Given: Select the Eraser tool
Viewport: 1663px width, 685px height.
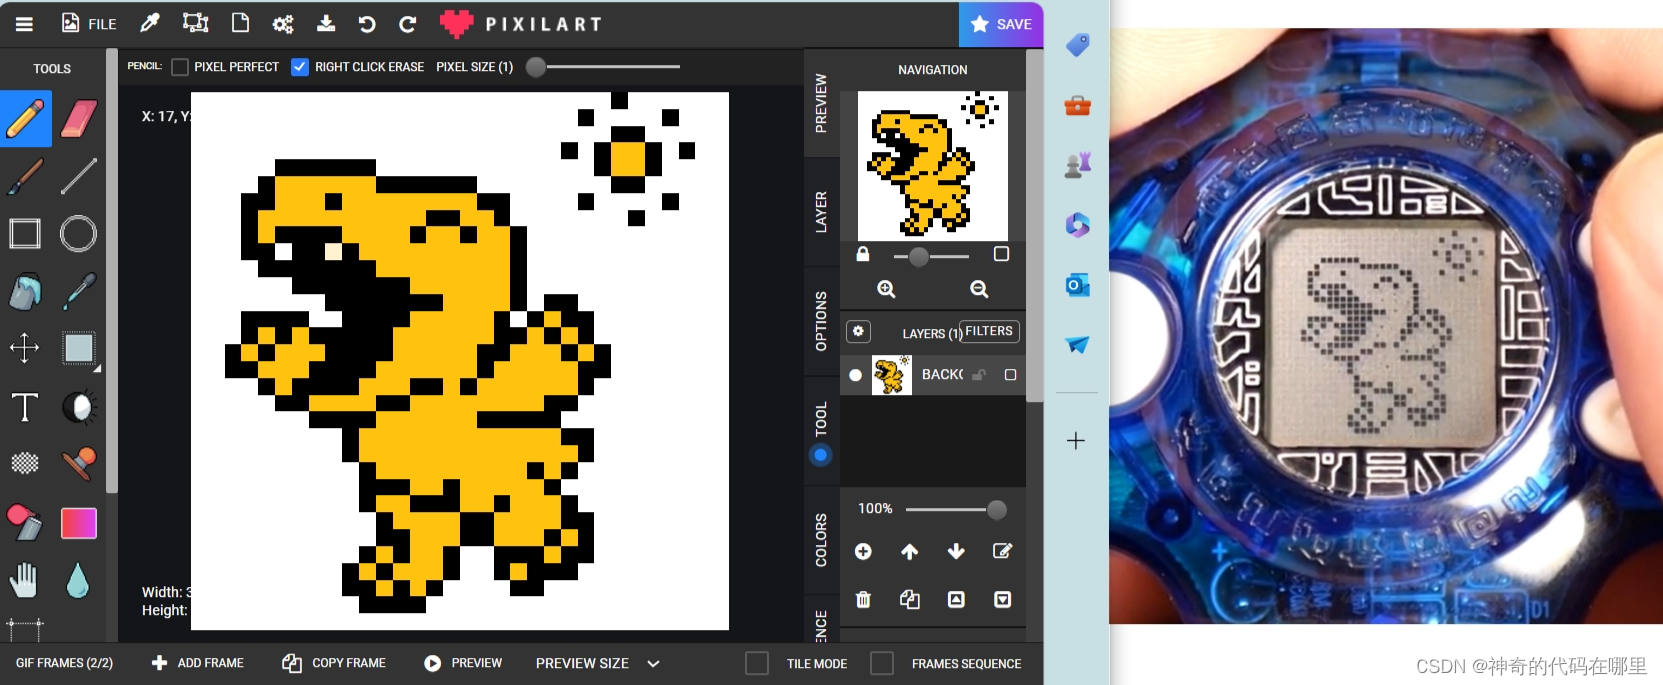Looking at the screenshot, I should pos(78,118).
